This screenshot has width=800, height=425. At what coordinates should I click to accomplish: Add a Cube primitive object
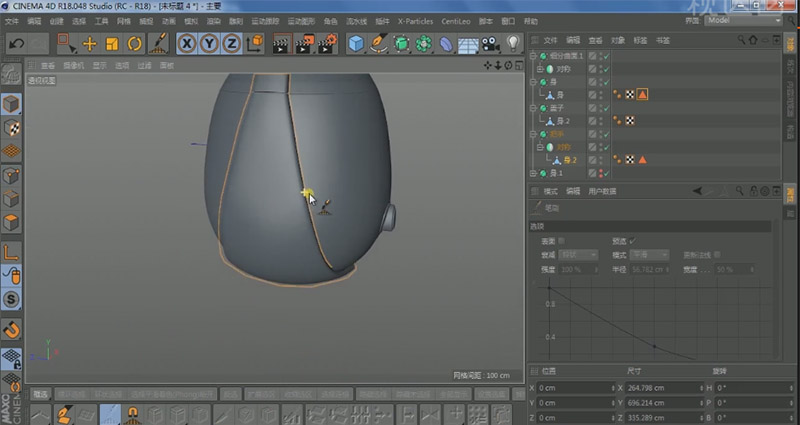point(356,44)
